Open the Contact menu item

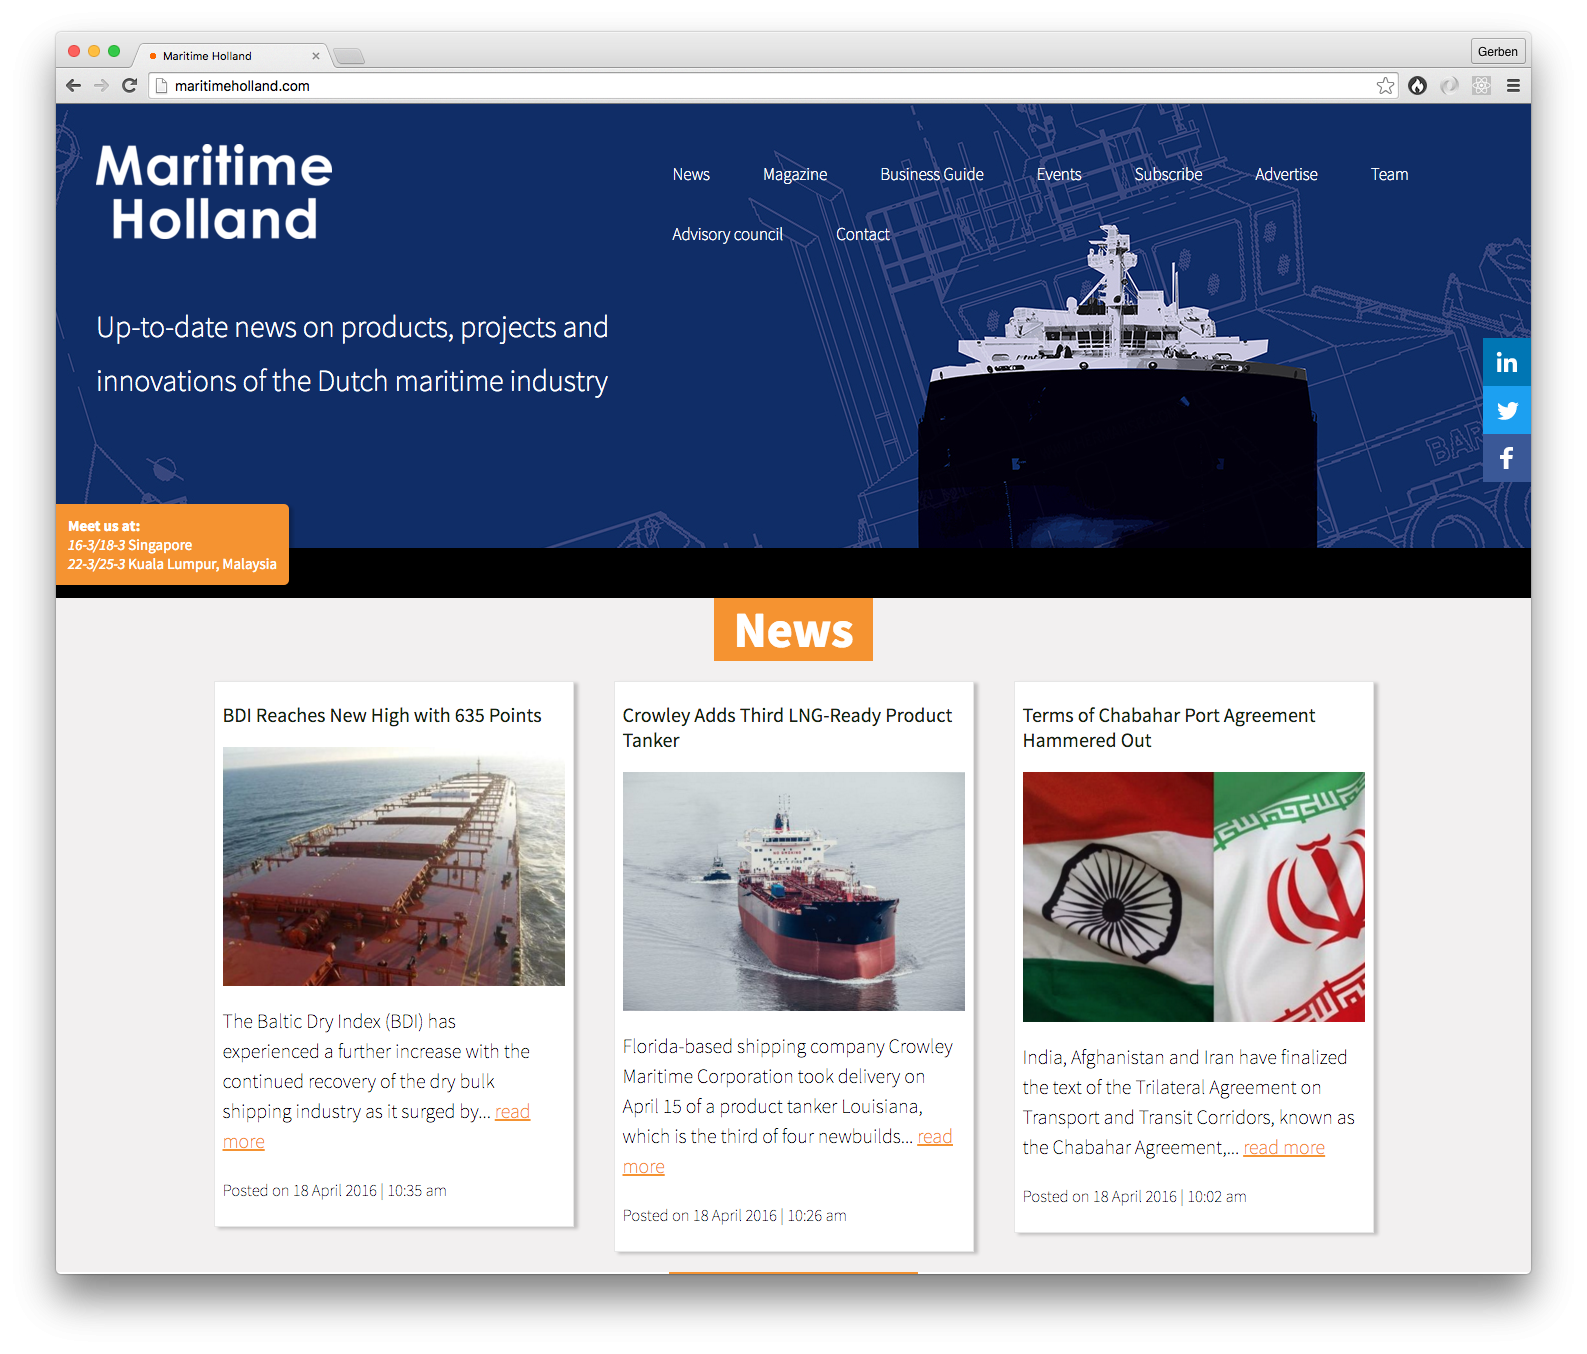click(863, 234)
